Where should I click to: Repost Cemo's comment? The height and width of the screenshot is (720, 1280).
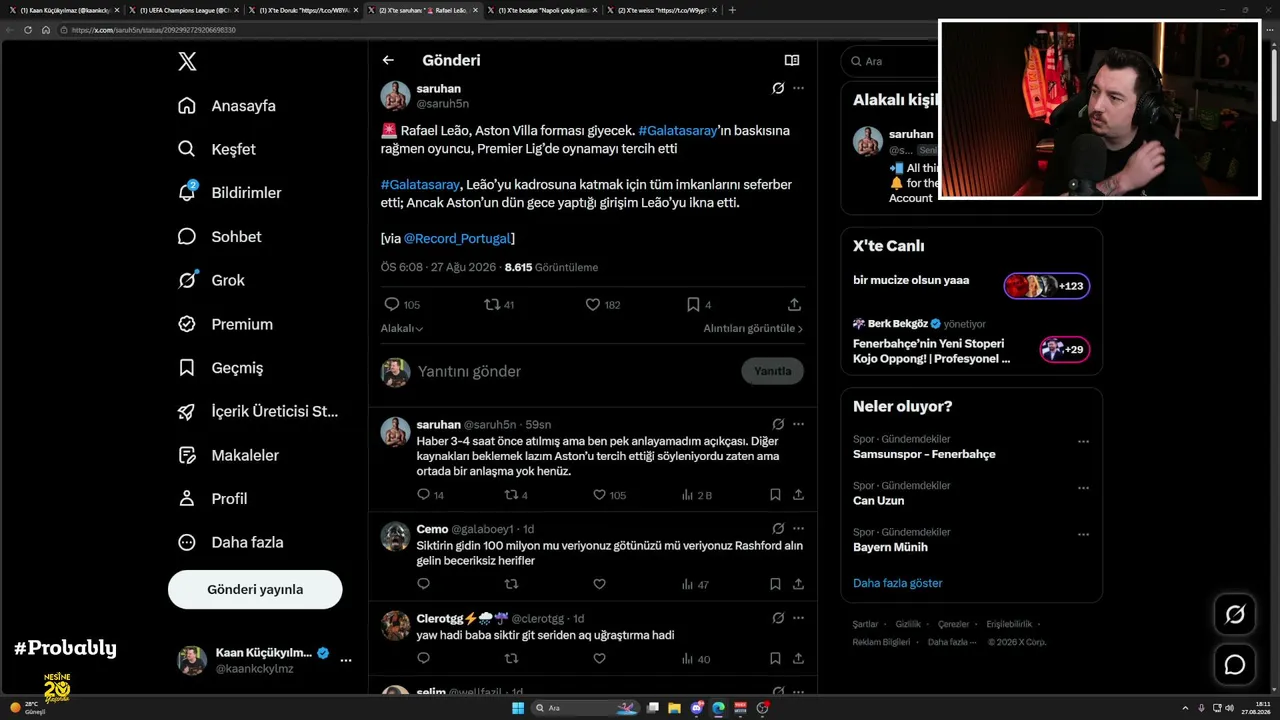coord(511,584)
